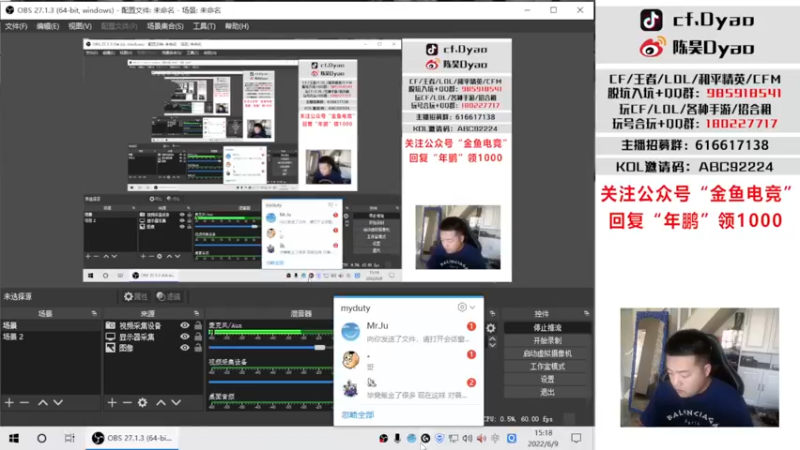Select scene 场景 in scenes list
This screenshot has height=450, width=800.
51,326
